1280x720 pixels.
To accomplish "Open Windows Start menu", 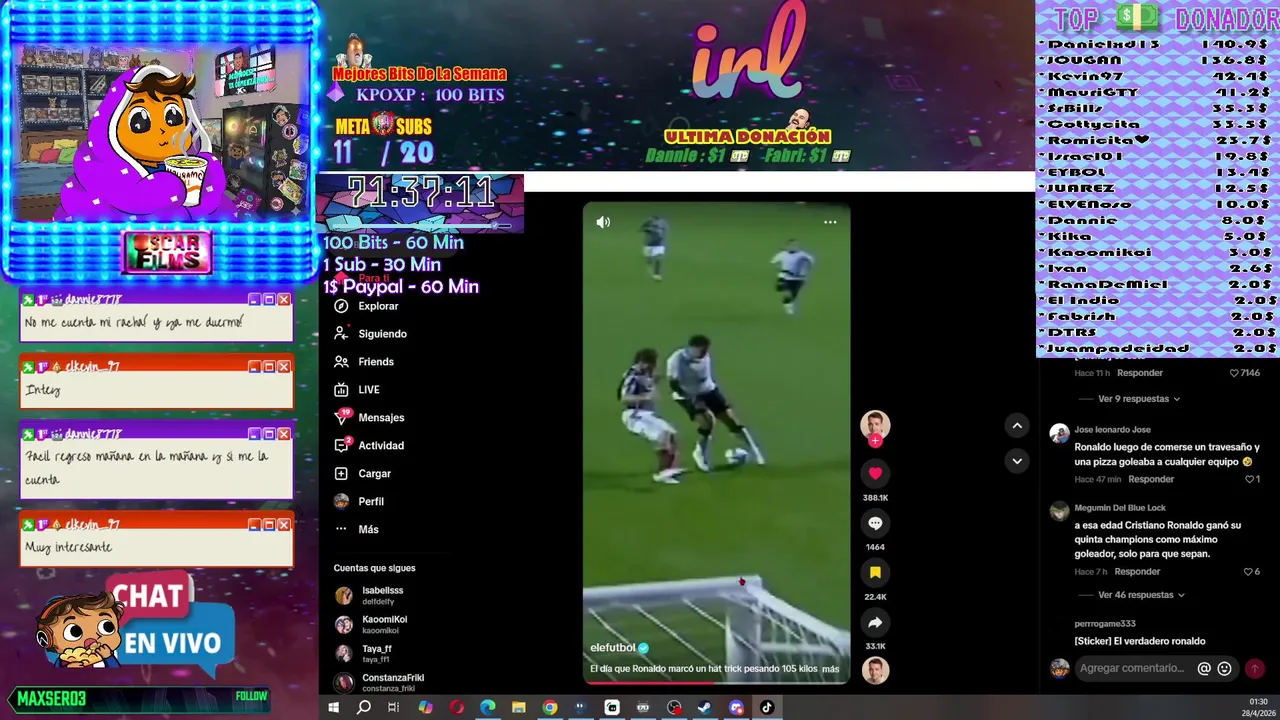I will coord(334,707).
